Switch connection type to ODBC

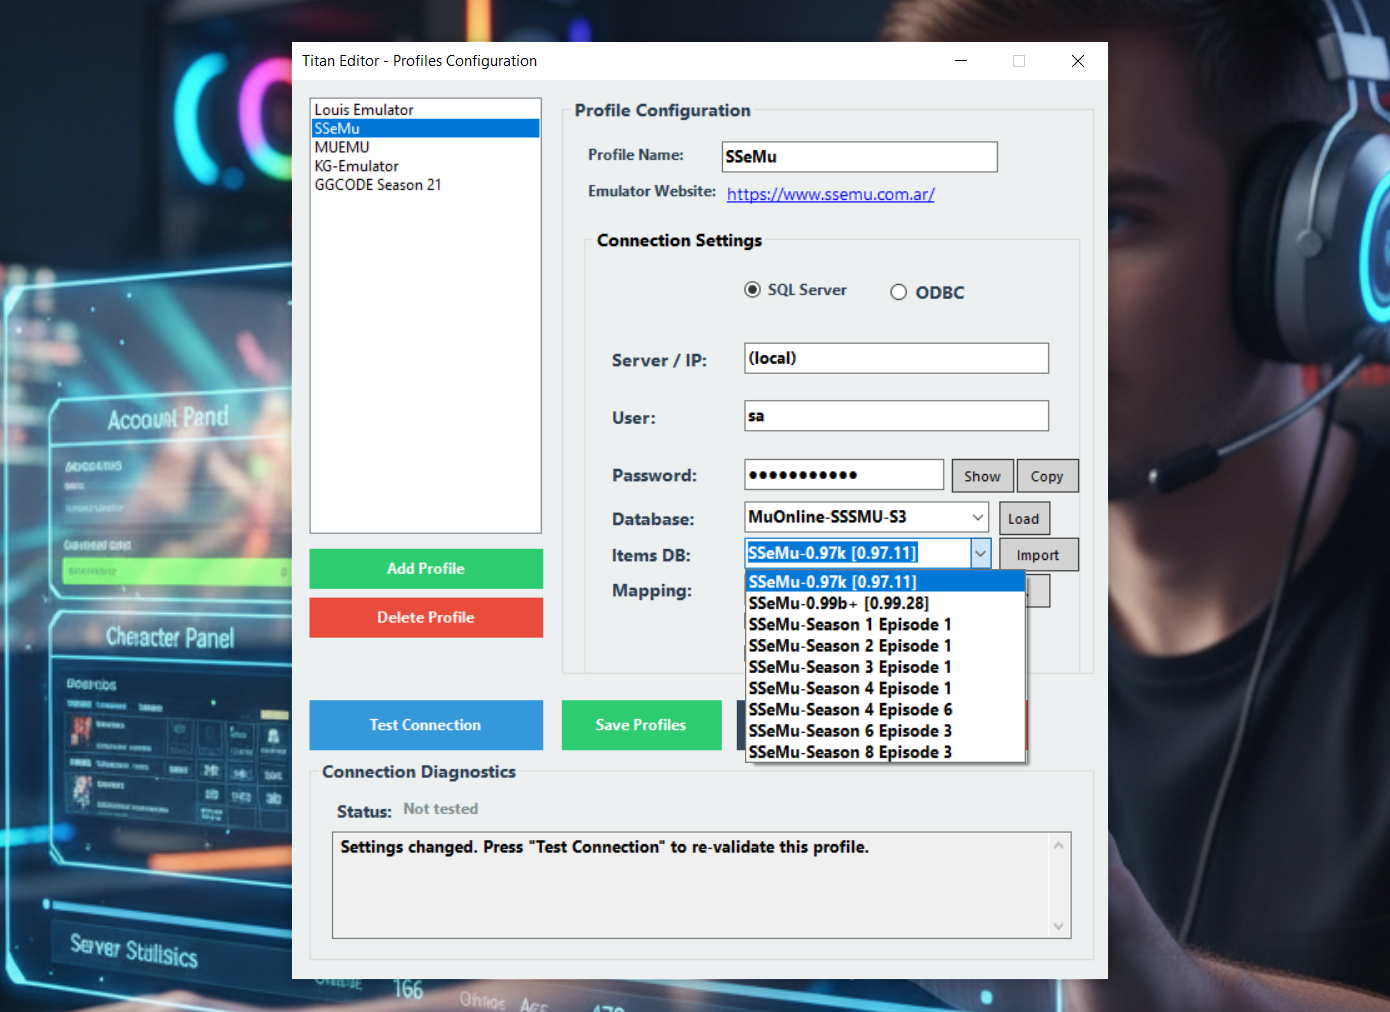898,291
